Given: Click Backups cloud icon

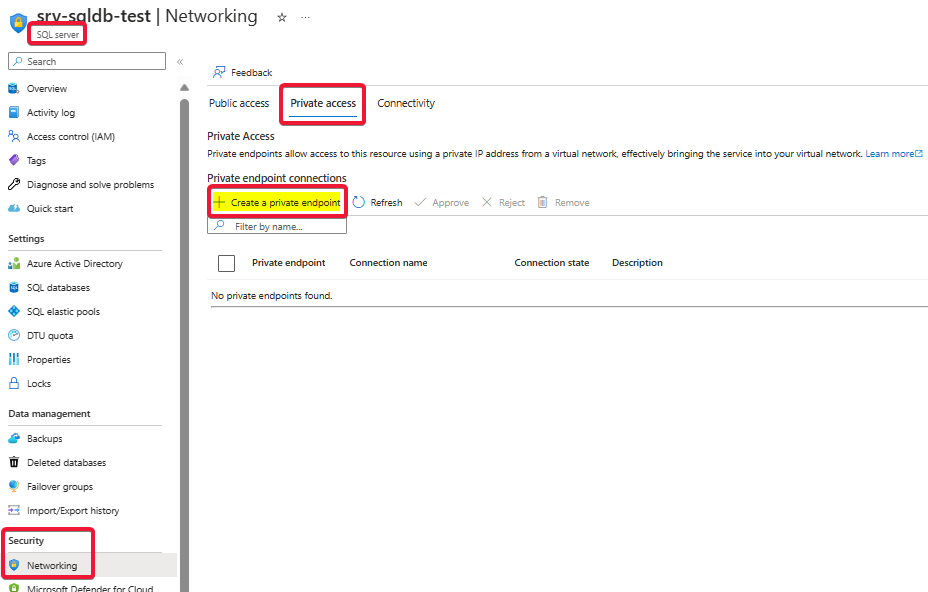Looking at the screenshot, I should point(14,438).
